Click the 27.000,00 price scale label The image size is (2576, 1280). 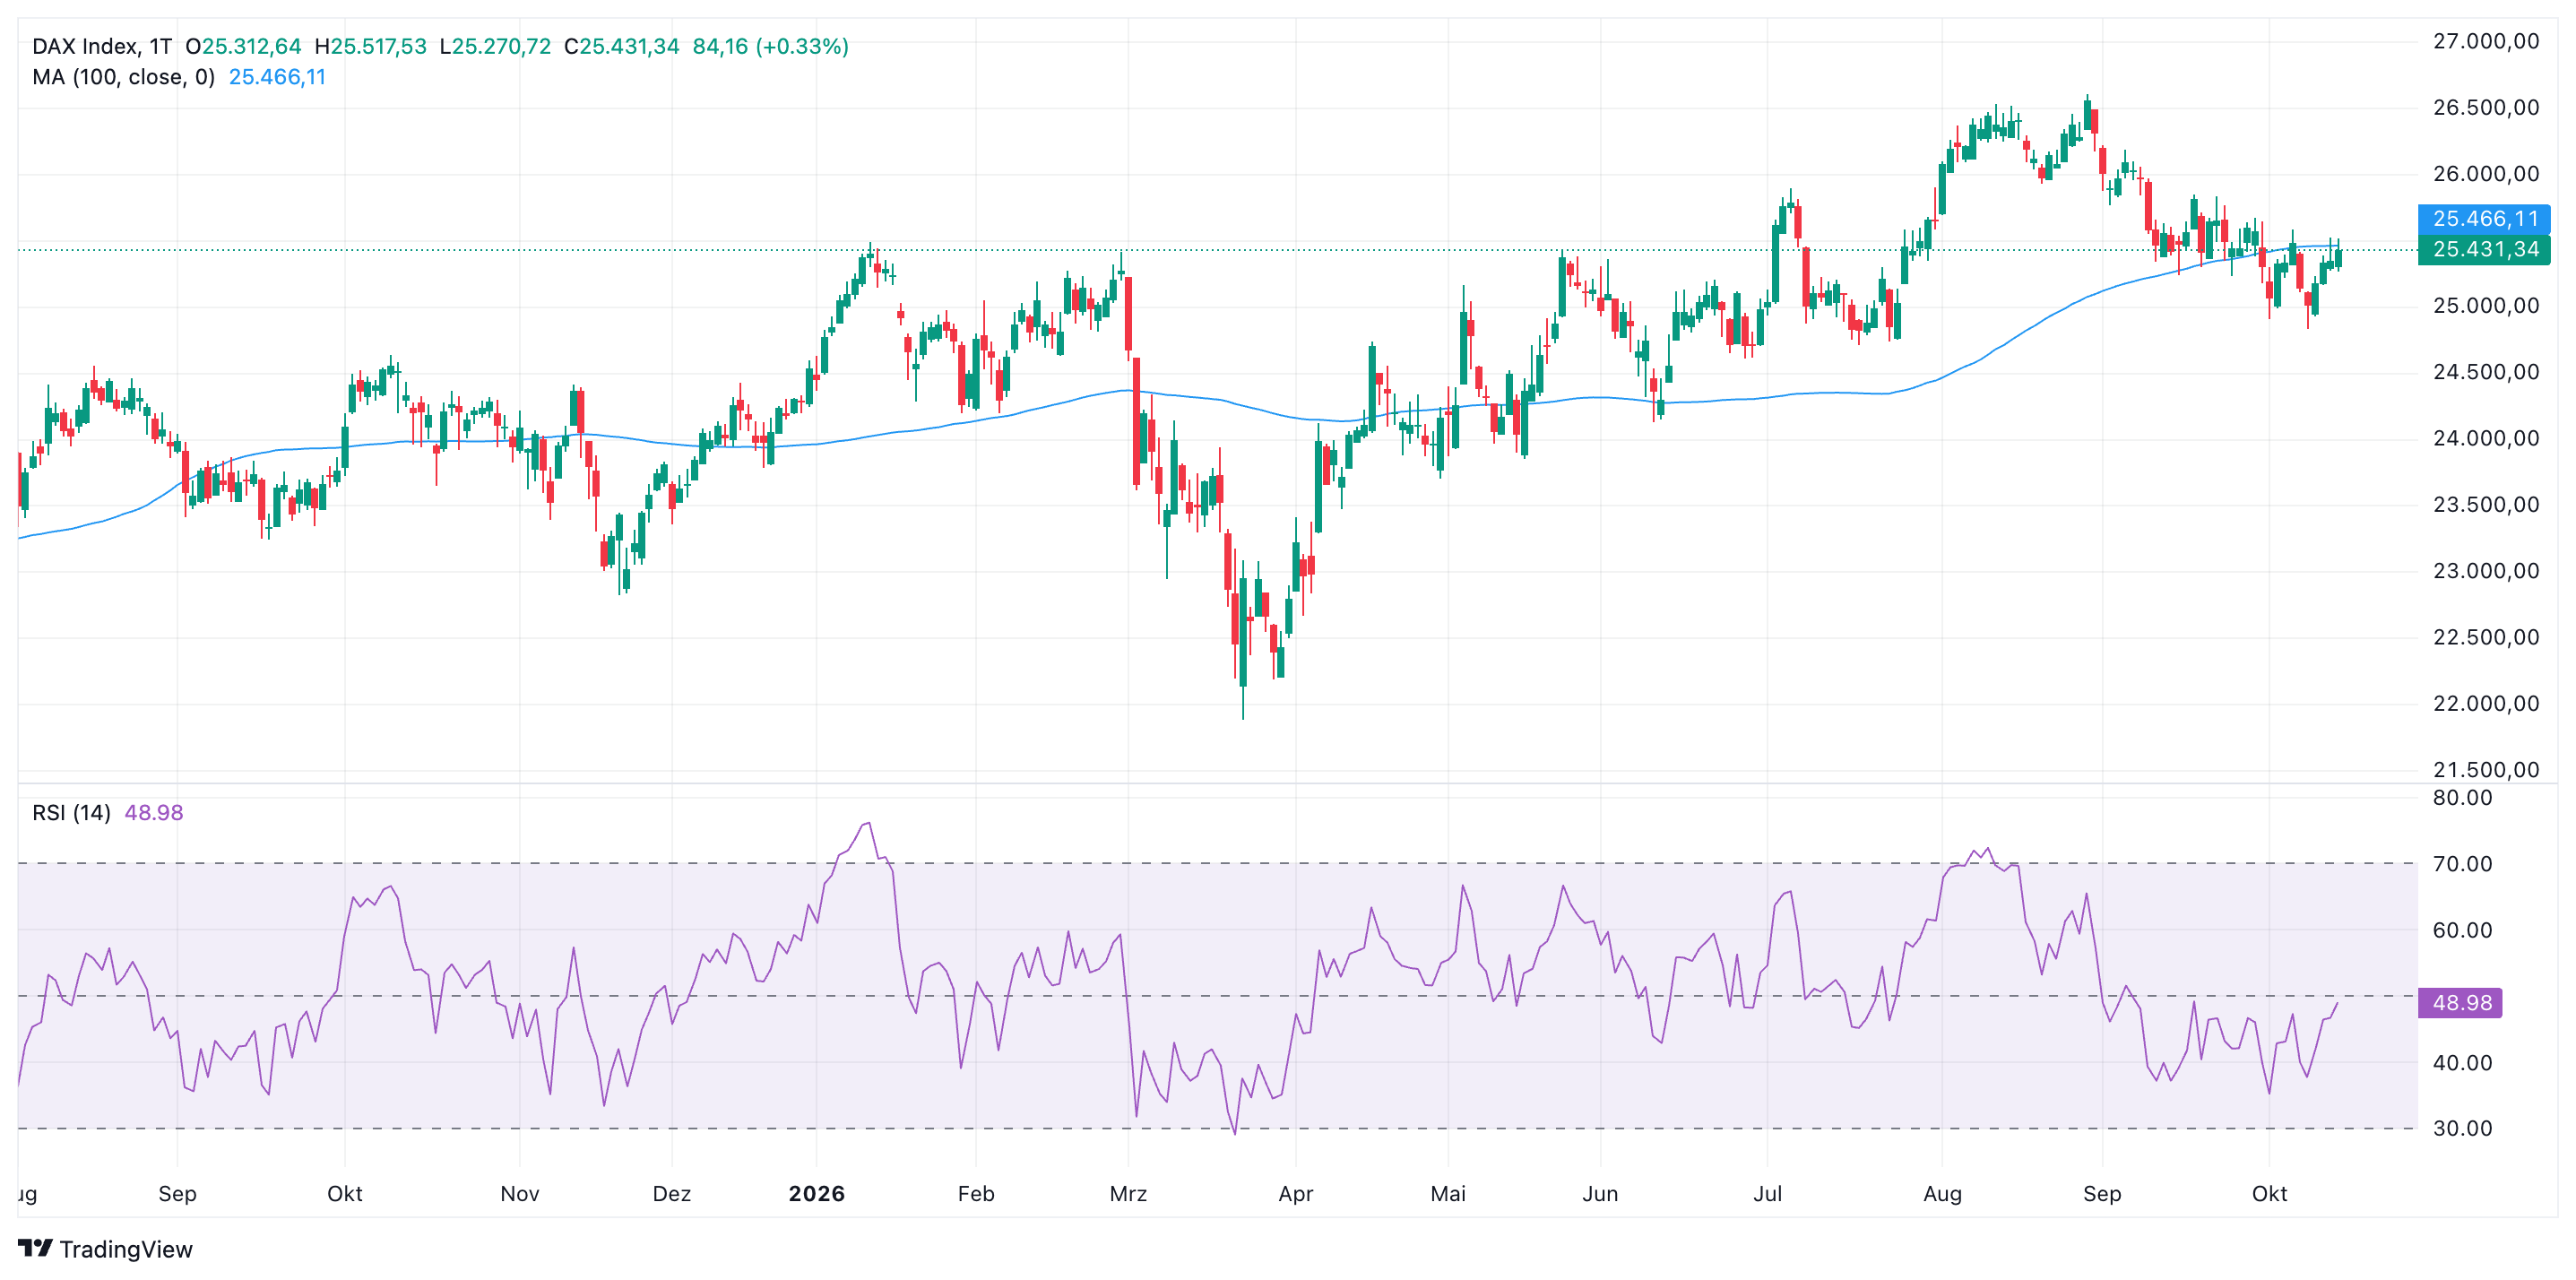(2485, 41)
